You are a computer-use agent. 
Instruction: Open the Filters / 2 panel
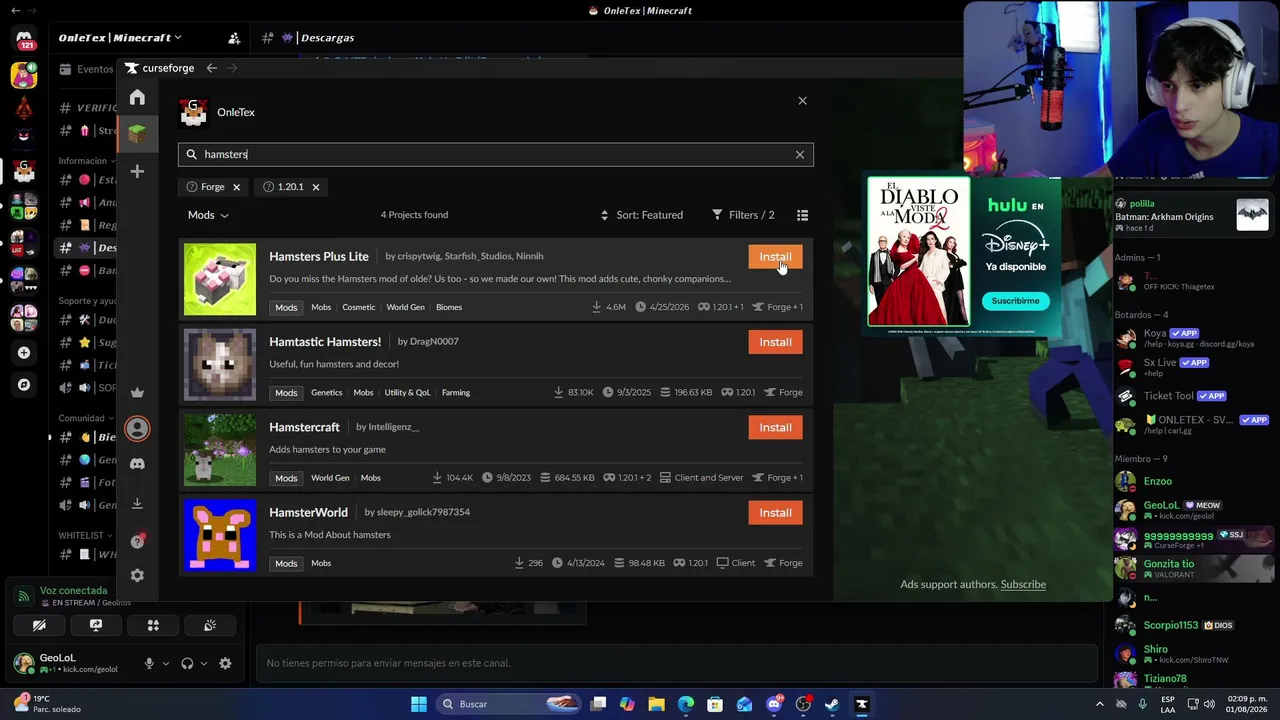(x=743, y=215)
